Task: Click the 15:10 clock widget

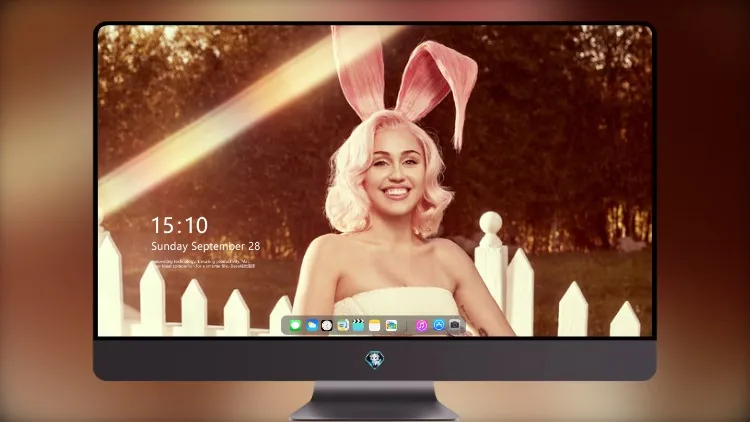Action: 179,225
